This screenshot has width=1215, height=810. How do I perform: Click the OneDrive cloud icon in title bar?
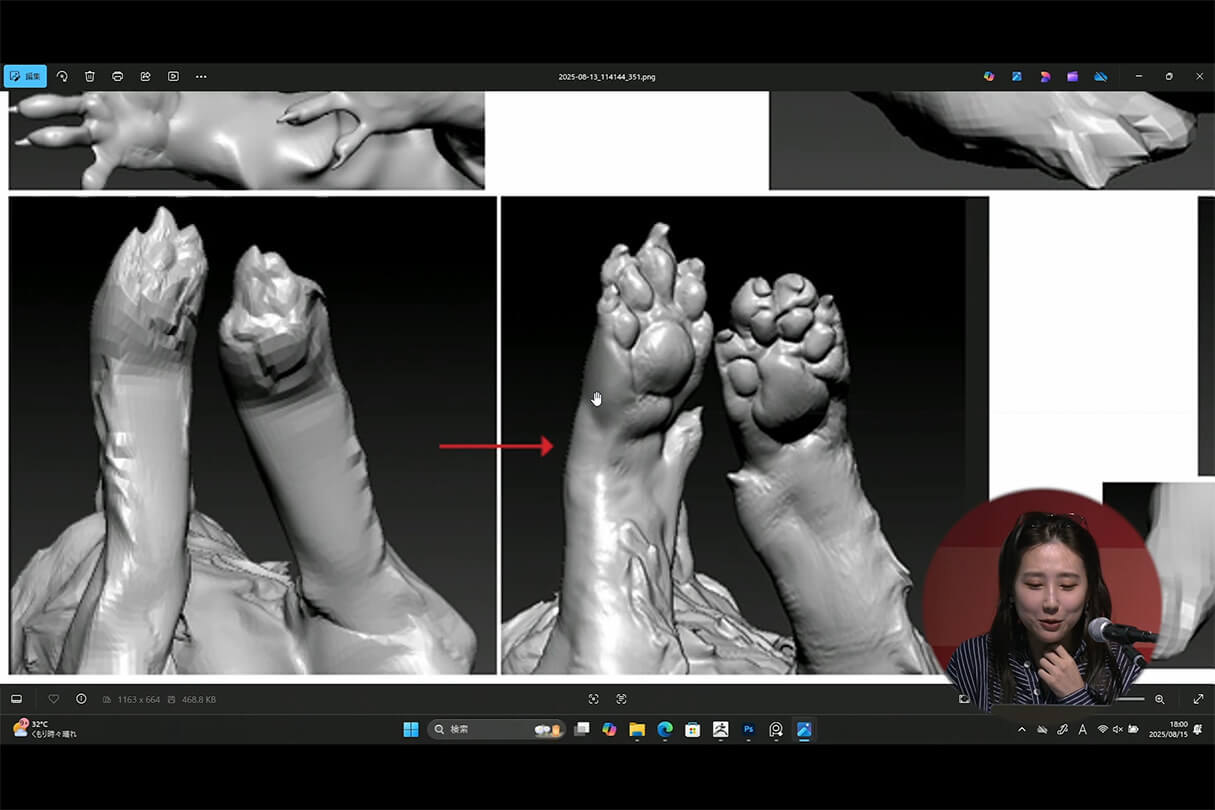[1100, 76]
